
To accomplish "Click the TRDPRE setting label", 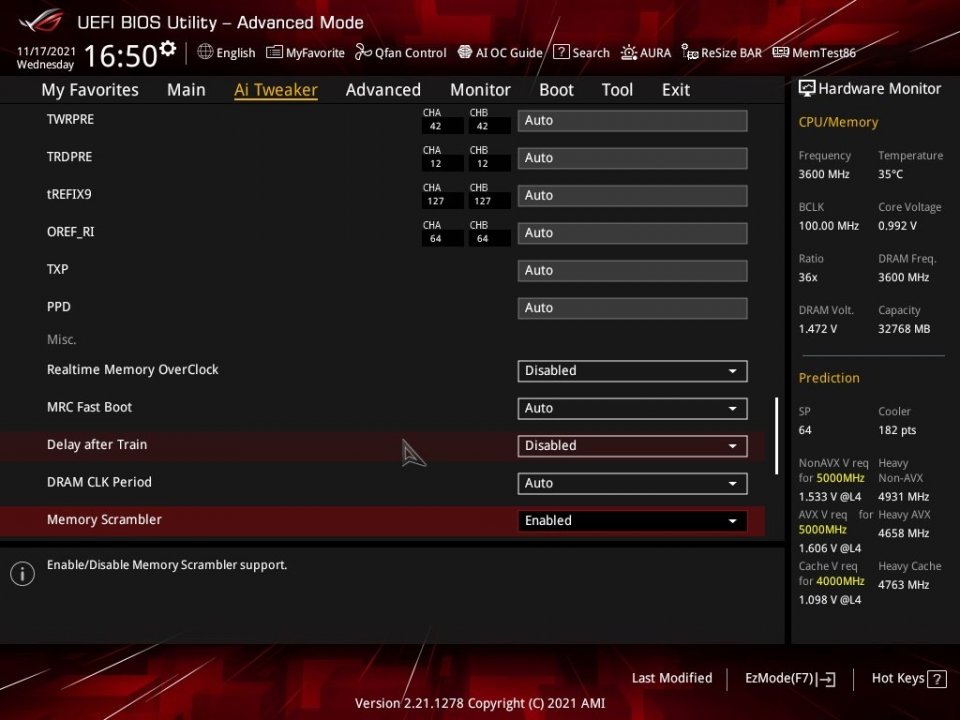I will click(69, 157).
